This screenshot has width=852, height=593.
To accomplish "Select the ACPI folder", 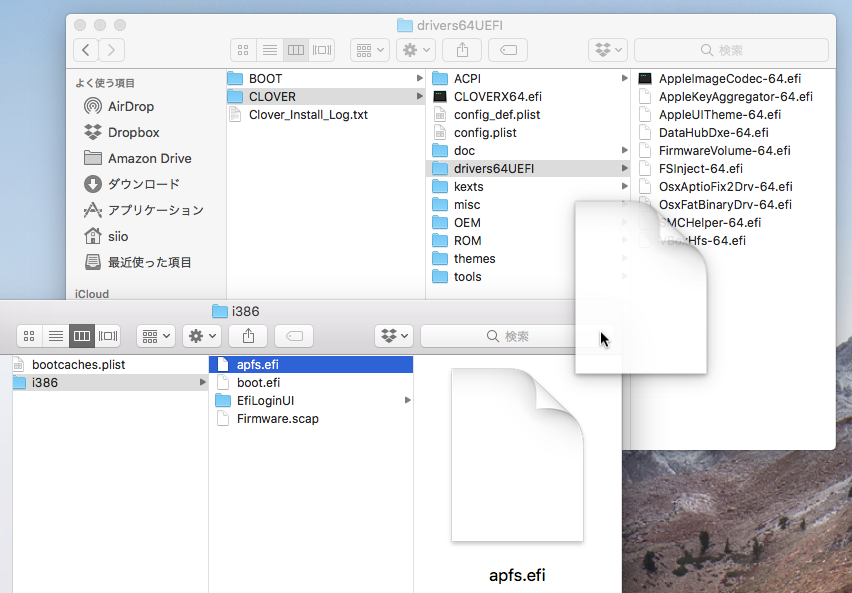I will (530, 79).
